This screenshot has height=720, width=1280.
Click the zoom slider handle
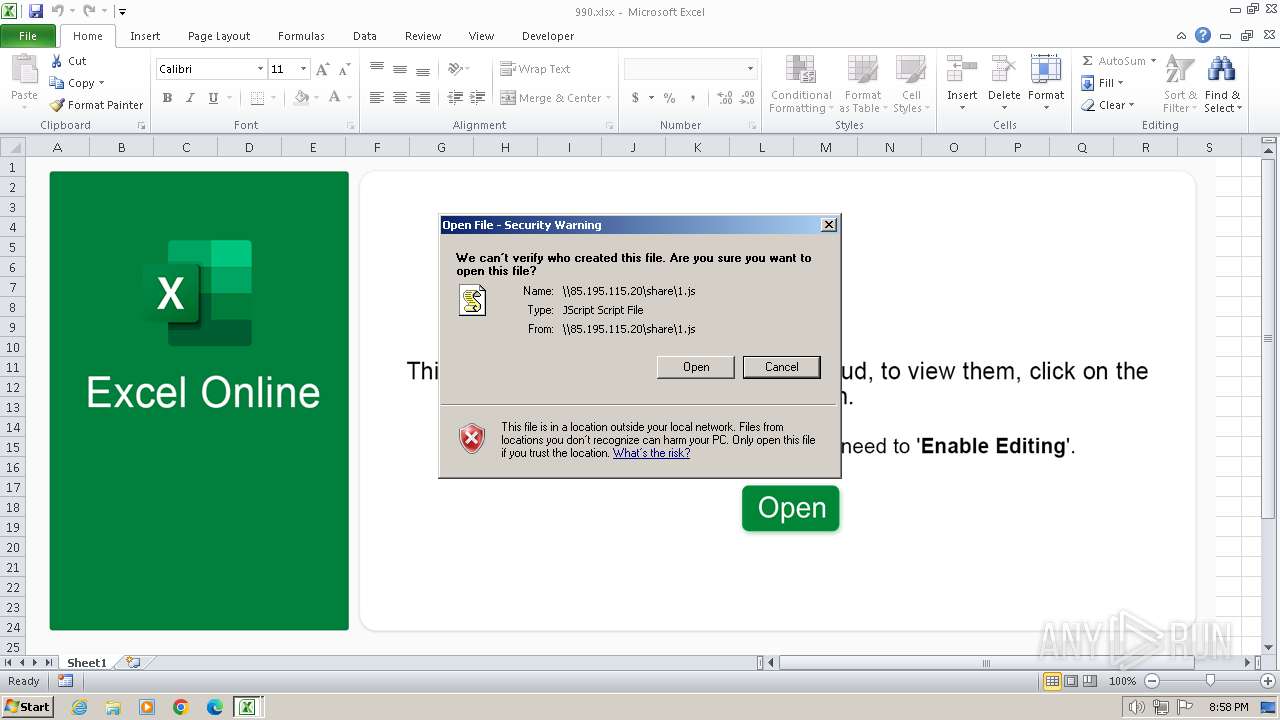point(1210,681)
